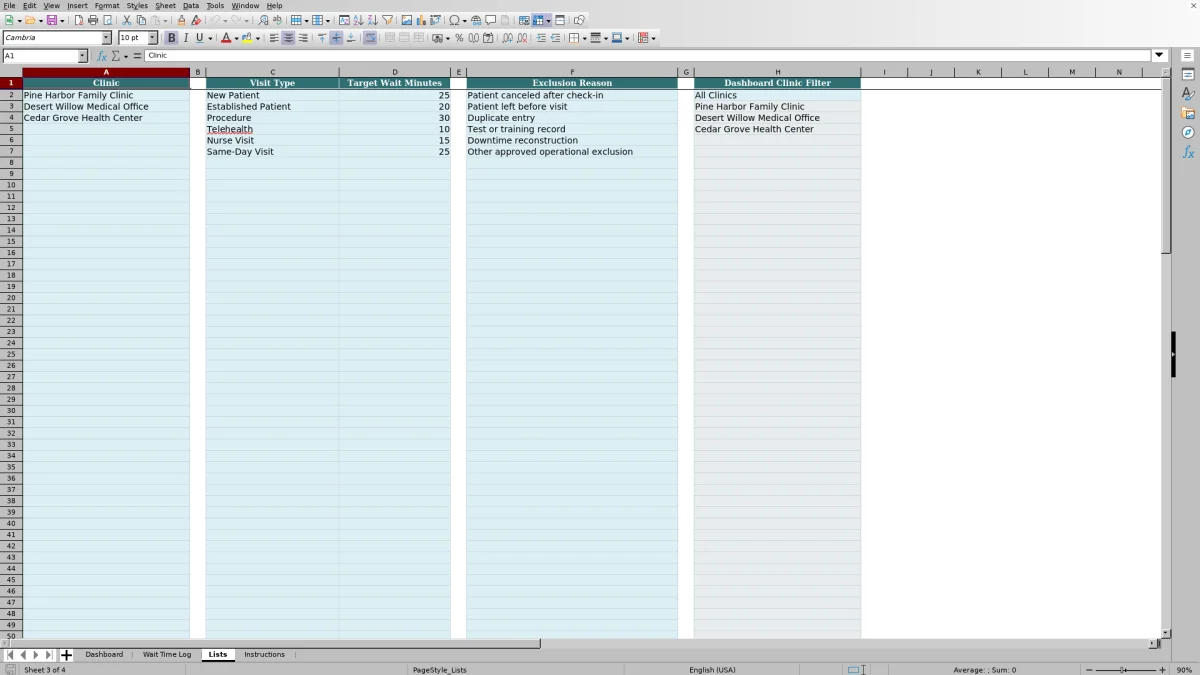Image resolution: width=1200 pixels, height=675 pixels.
Task: Open the Font Name dropdown arrow
Action: point(107,38)
